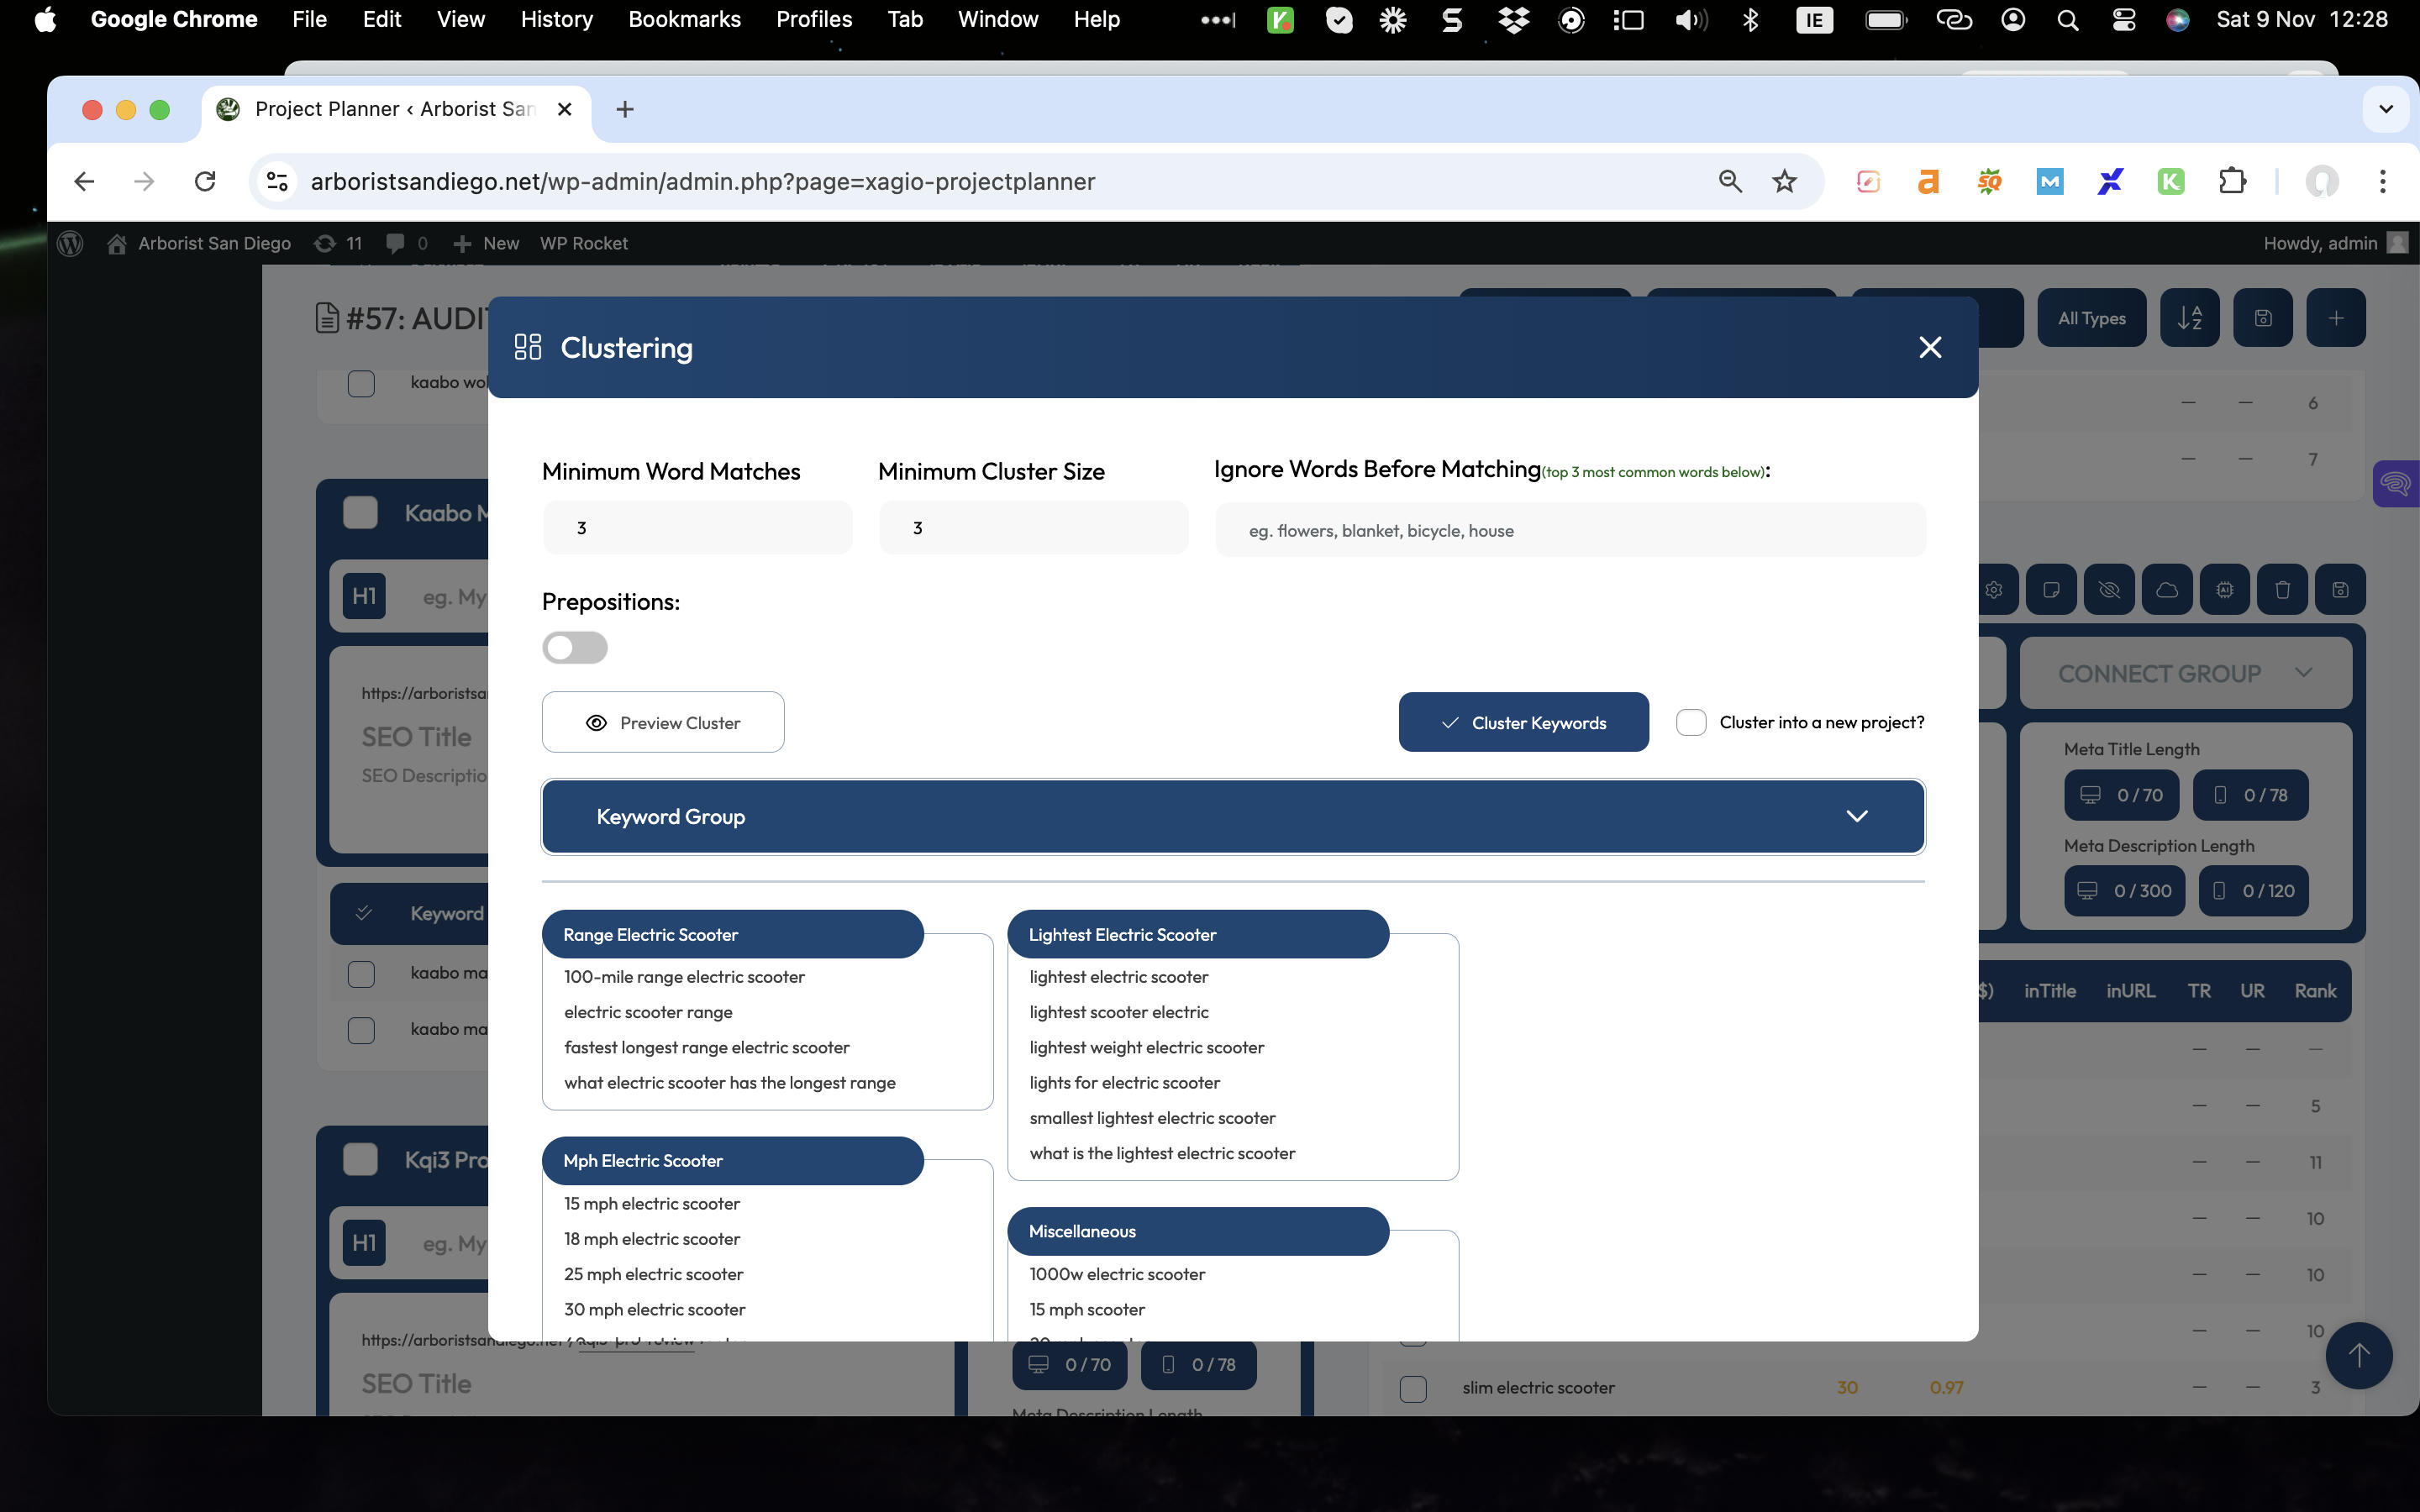This screenshot has height=1512, width=2420.
Task: Click 'lights for electric scooter' keyword
Action: point(1124,1083)
